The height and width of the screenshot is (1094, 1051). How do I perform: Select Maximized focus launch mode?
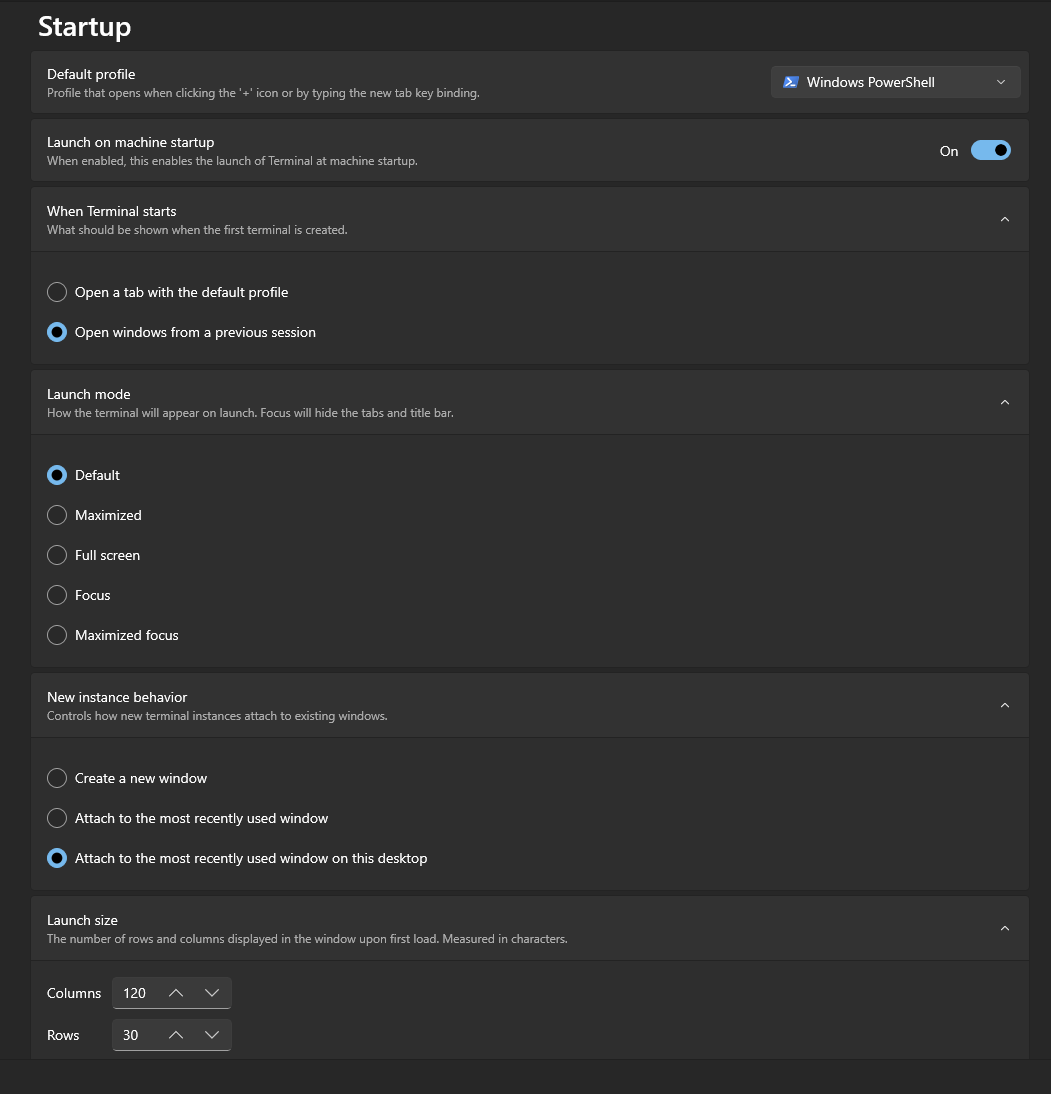point(57,635)
